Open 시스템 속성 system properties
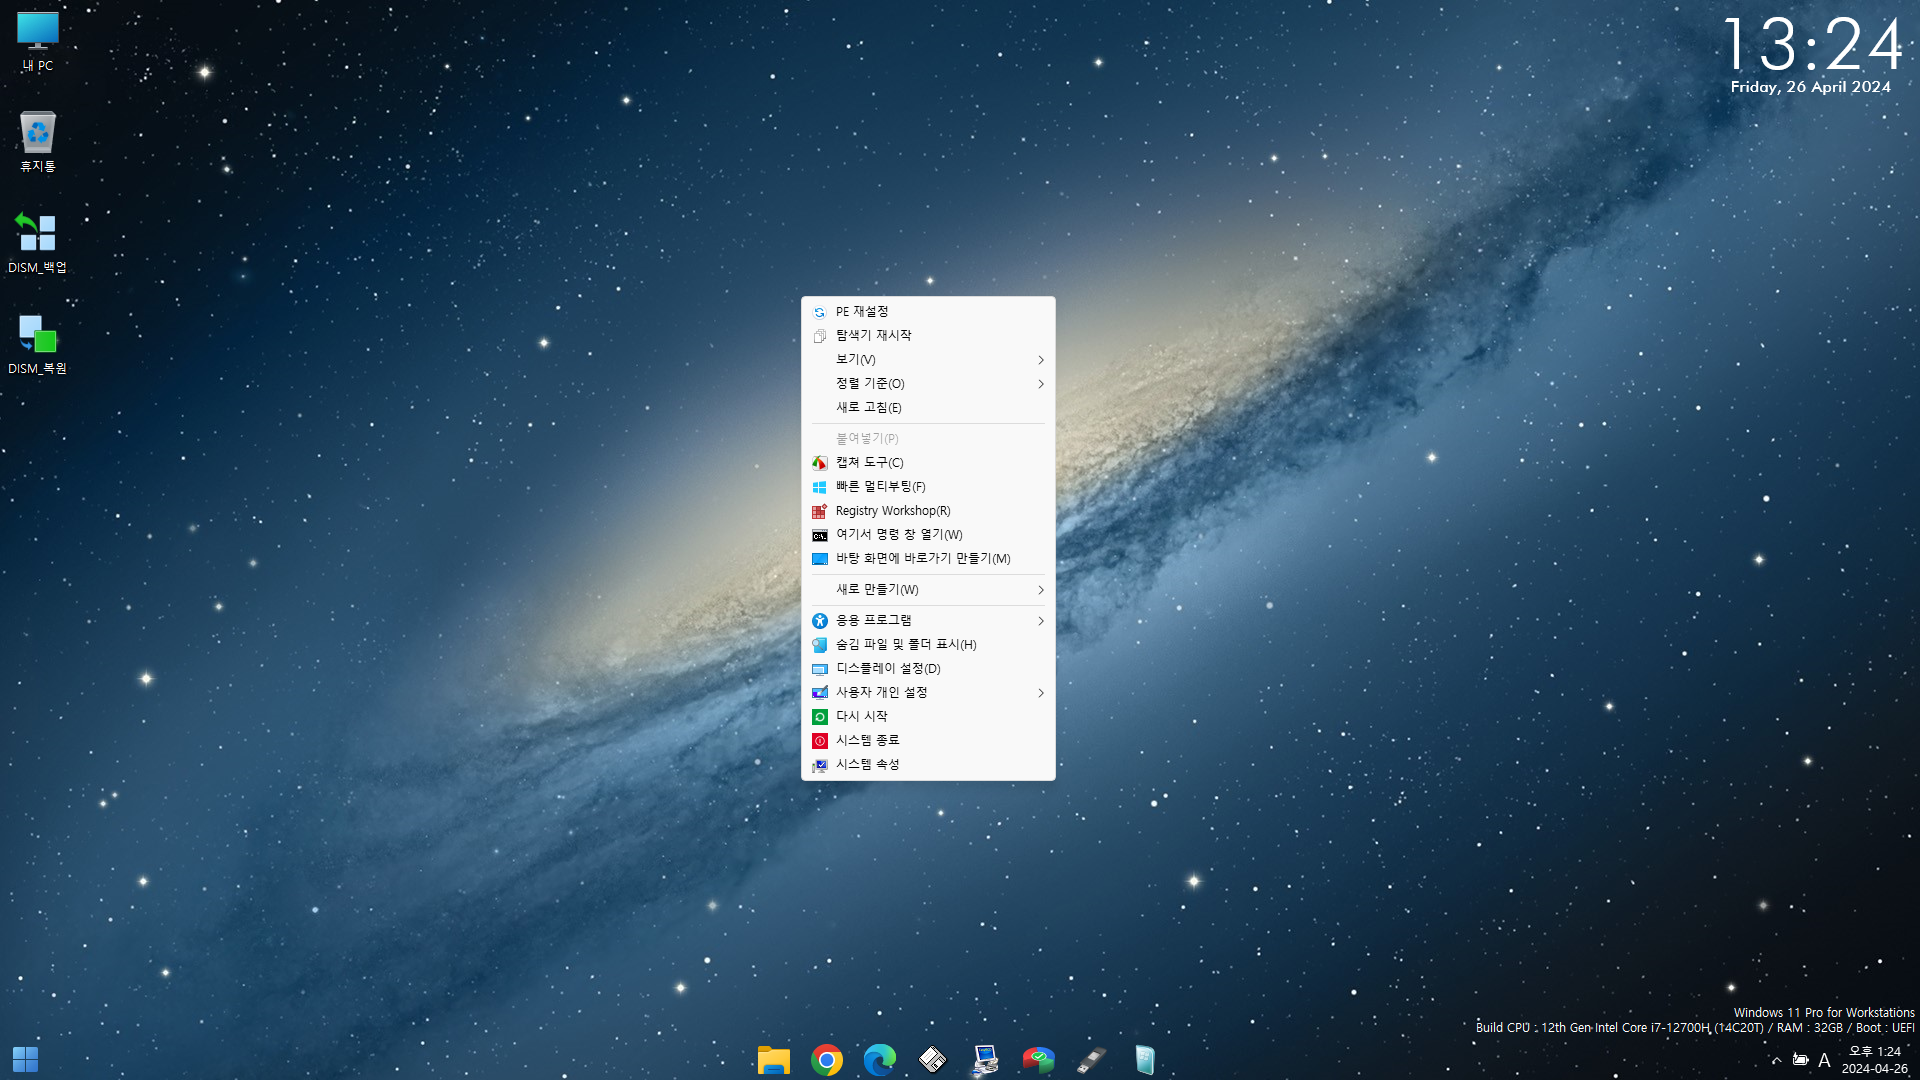The height and width of the screenshot is (1080, 1920). click(928, 765)
